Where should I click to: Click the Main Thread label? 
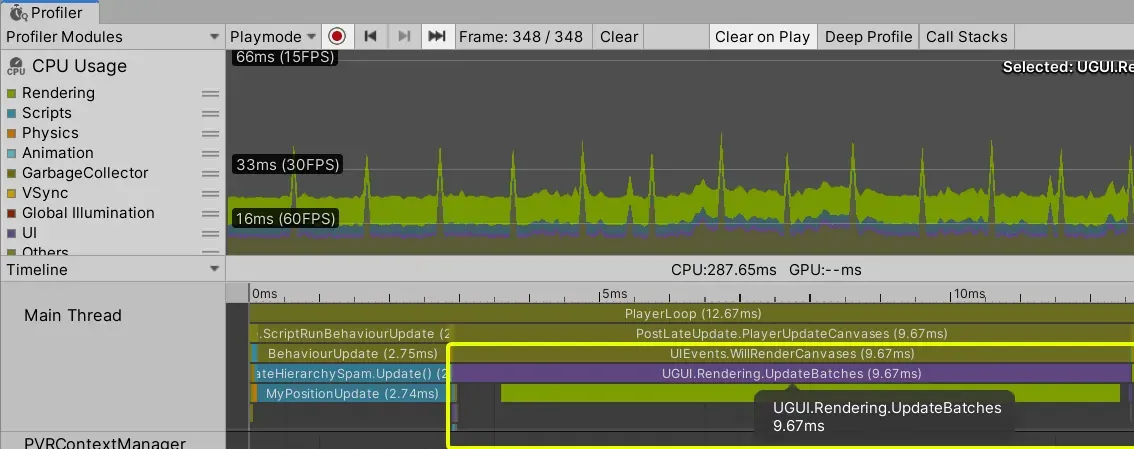72,315
